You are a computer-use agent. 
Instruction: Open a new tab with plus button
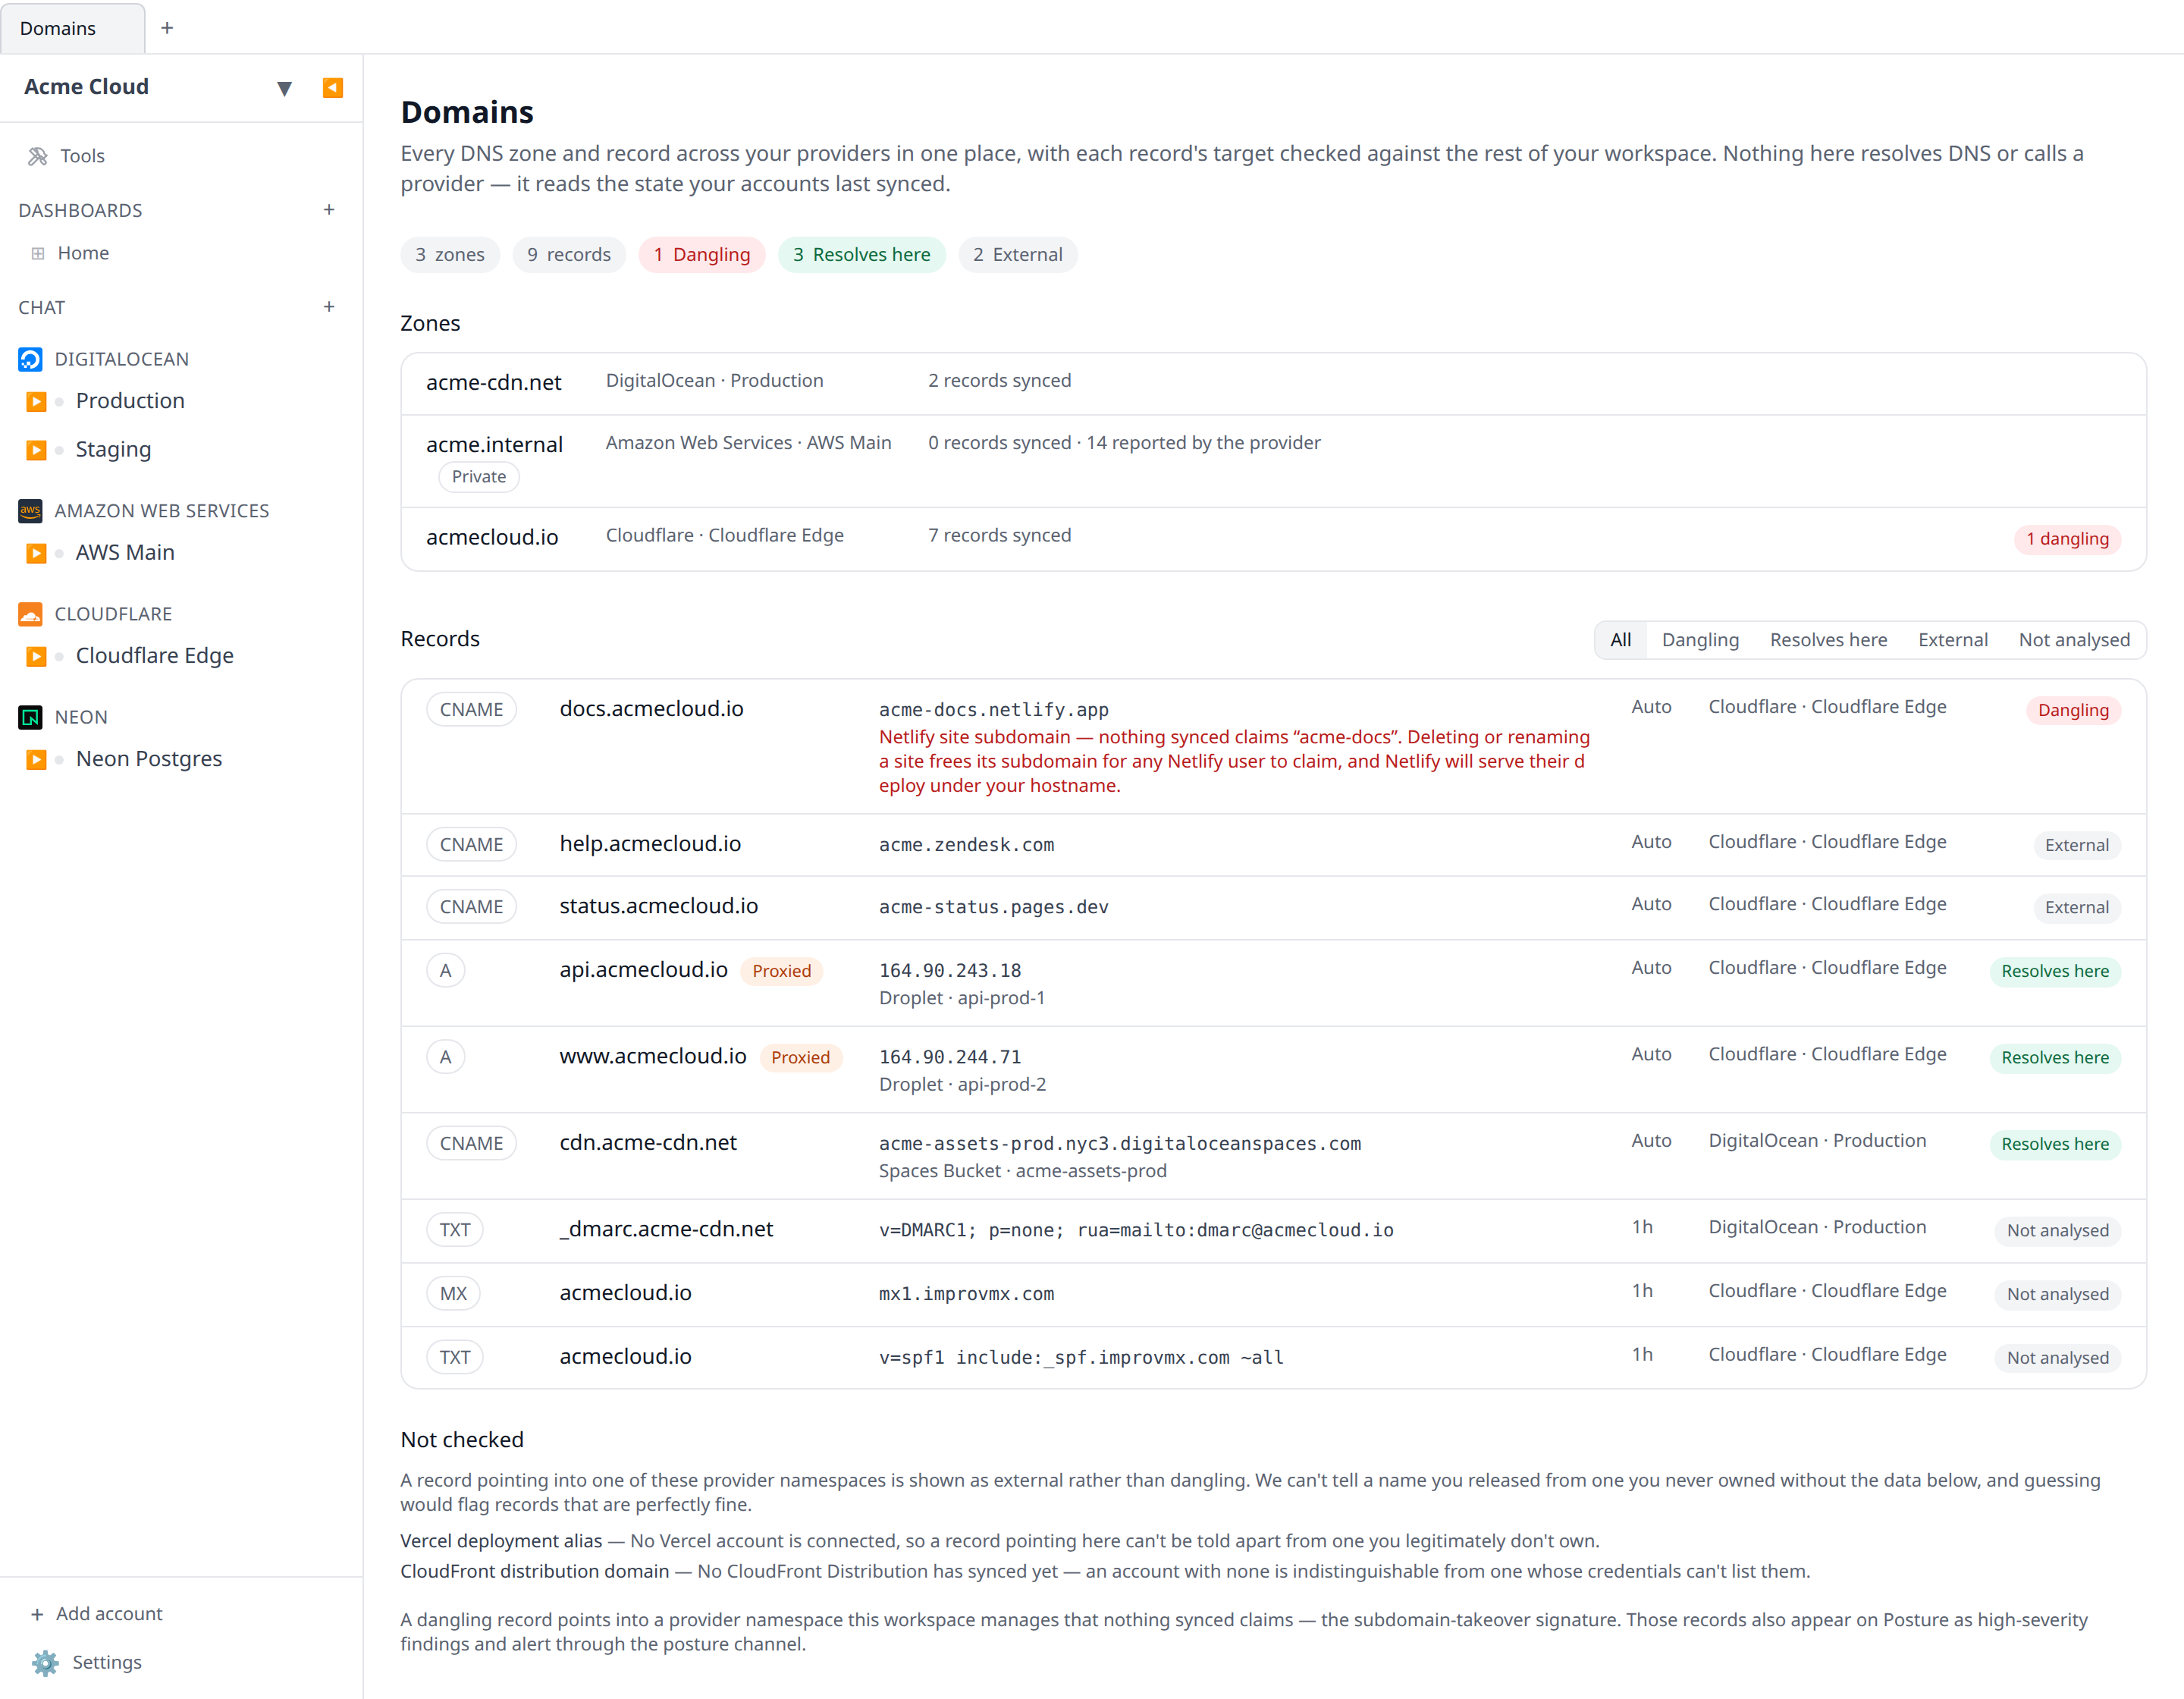(x=167, y=28)
